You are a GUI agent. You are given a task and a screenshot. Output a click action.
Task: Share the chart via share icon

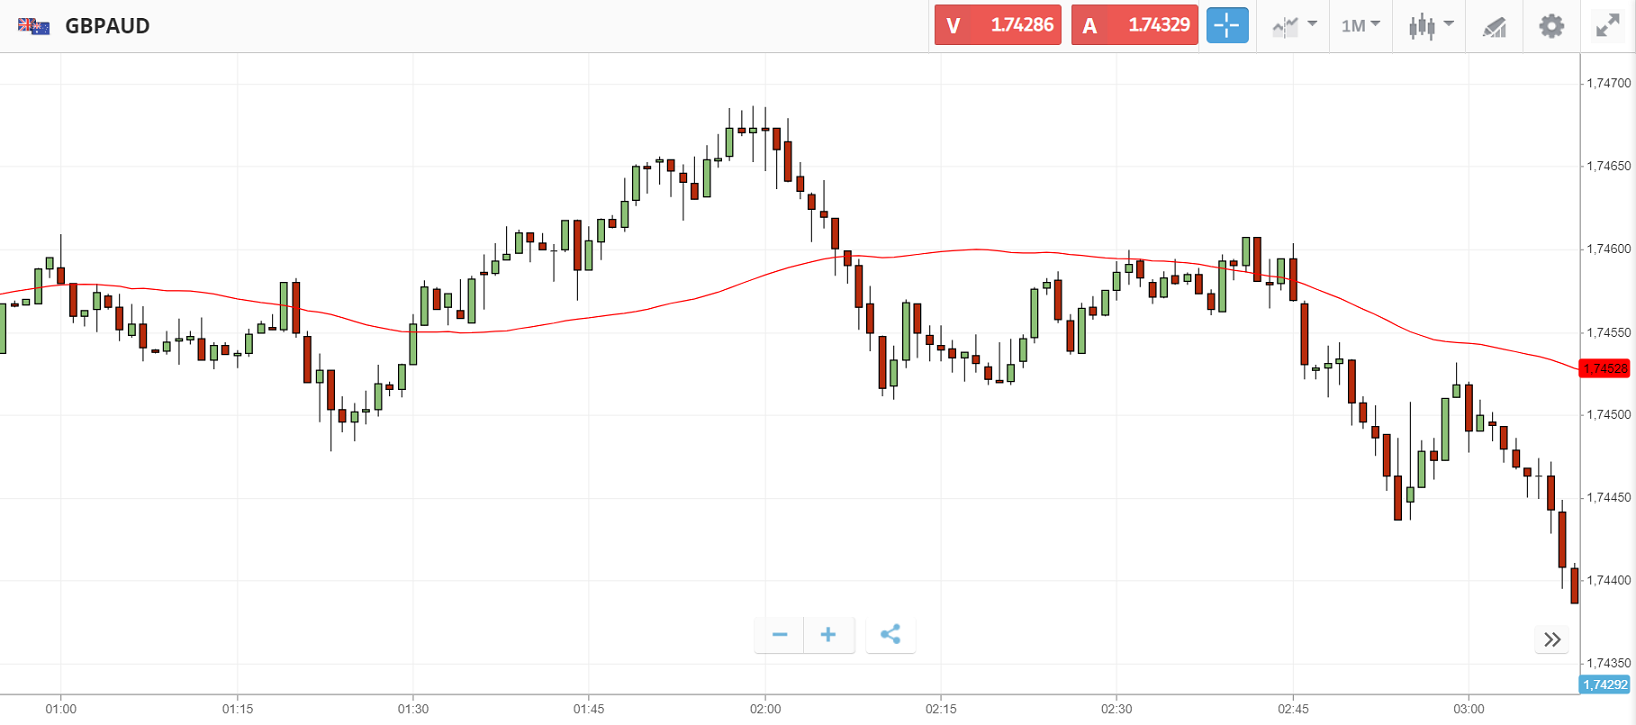890,635
